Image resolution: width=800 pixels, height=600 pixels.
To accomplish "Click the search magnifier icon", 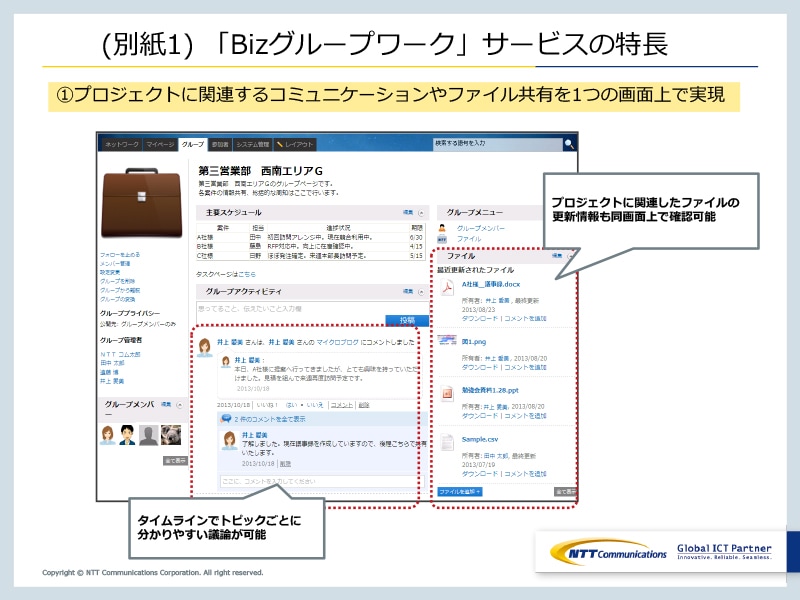I will pyautogui.click(x=569, y=144).
